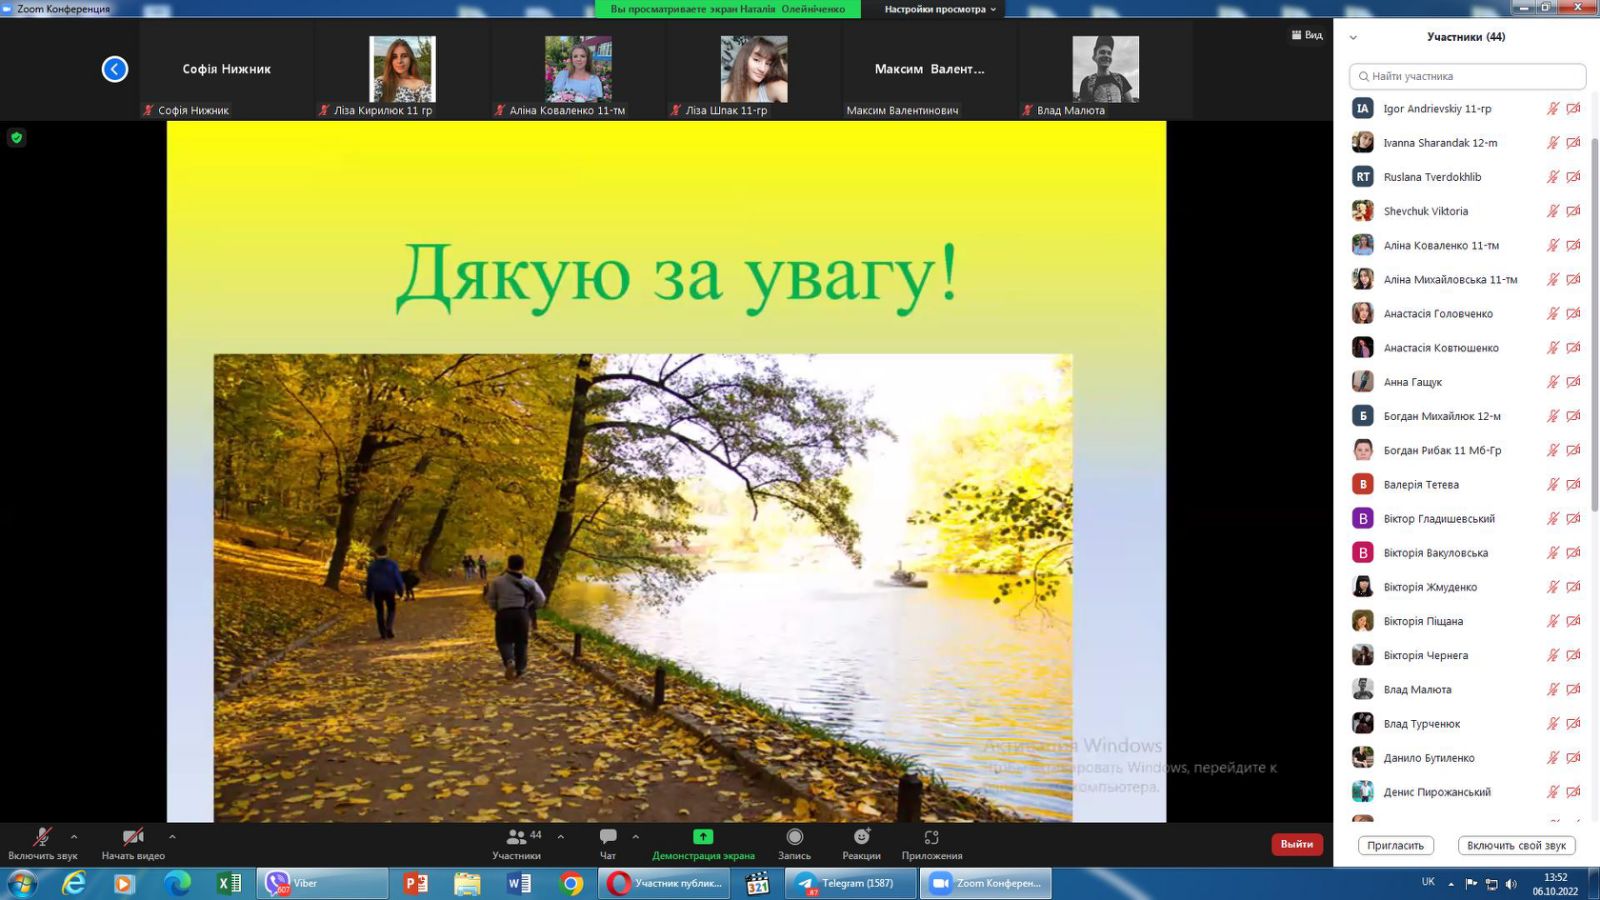Screen dimensions: 1600x900
Task: Open the Opera taskbar window
Action: click(665, 883)
